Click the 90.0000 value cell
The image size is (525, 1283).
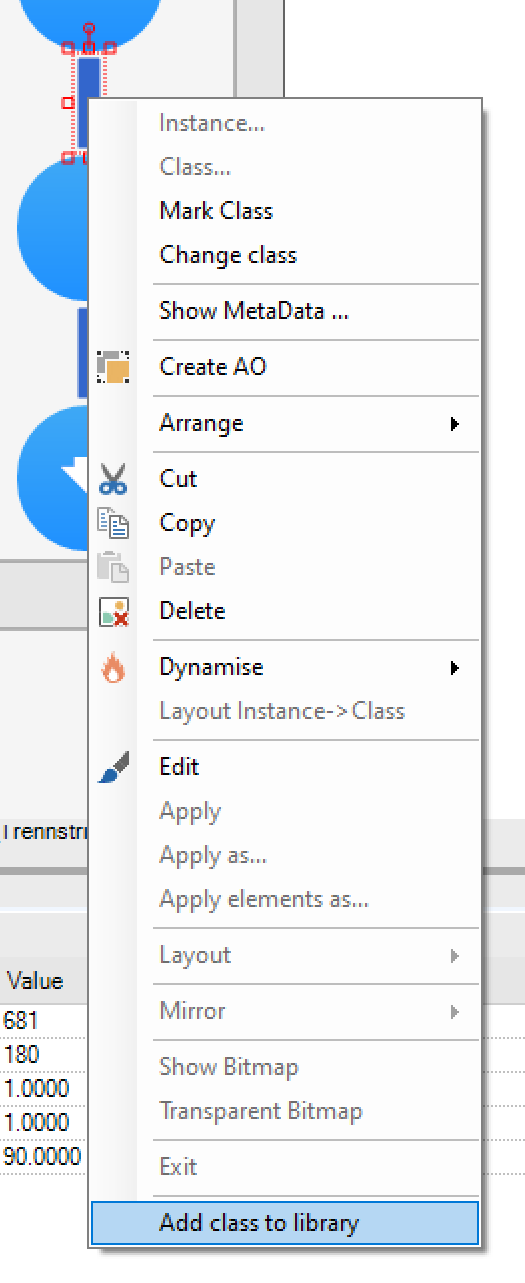pos(42,1156)
